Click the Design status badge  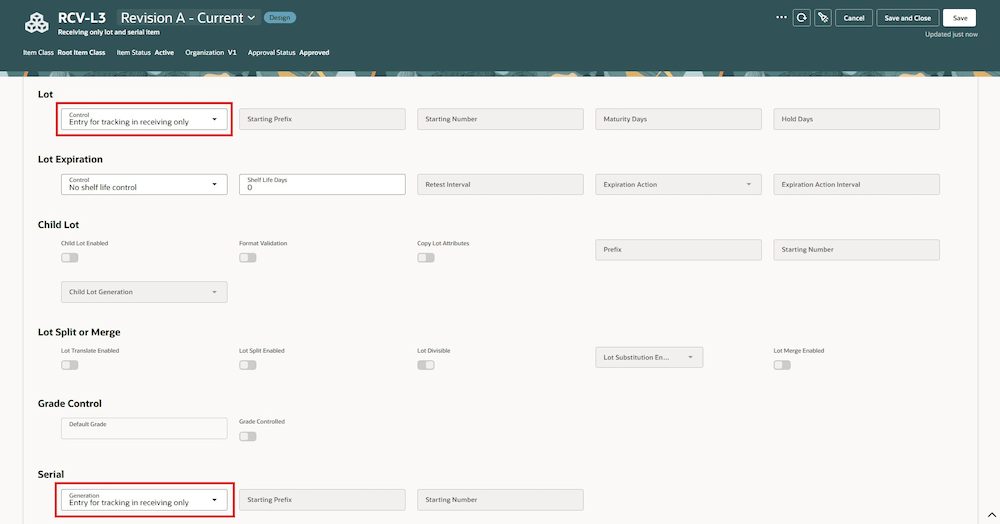coord(279,18)
